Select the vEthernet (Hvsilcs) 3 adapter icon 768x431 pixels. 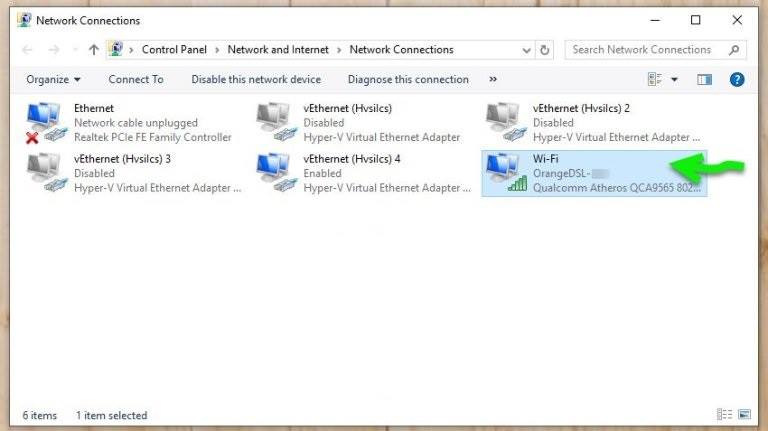pos(47,172)
